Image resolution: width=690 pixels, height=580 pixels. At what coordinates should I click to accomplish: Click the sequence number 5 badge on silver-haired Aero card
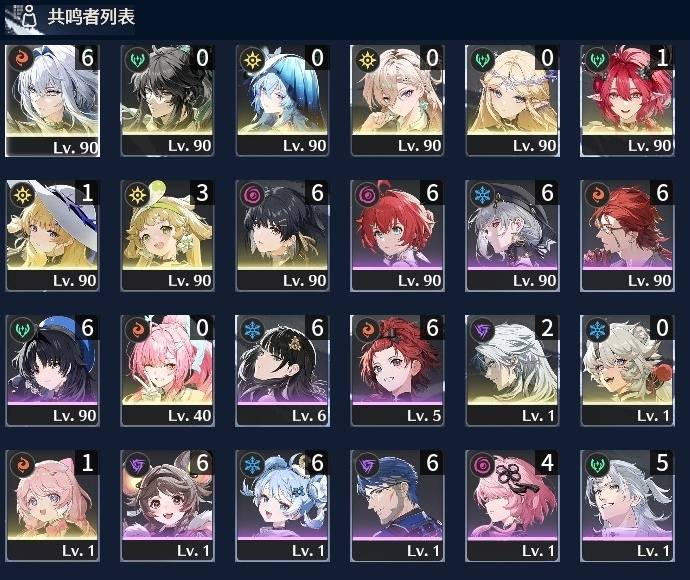pos(662,463)
